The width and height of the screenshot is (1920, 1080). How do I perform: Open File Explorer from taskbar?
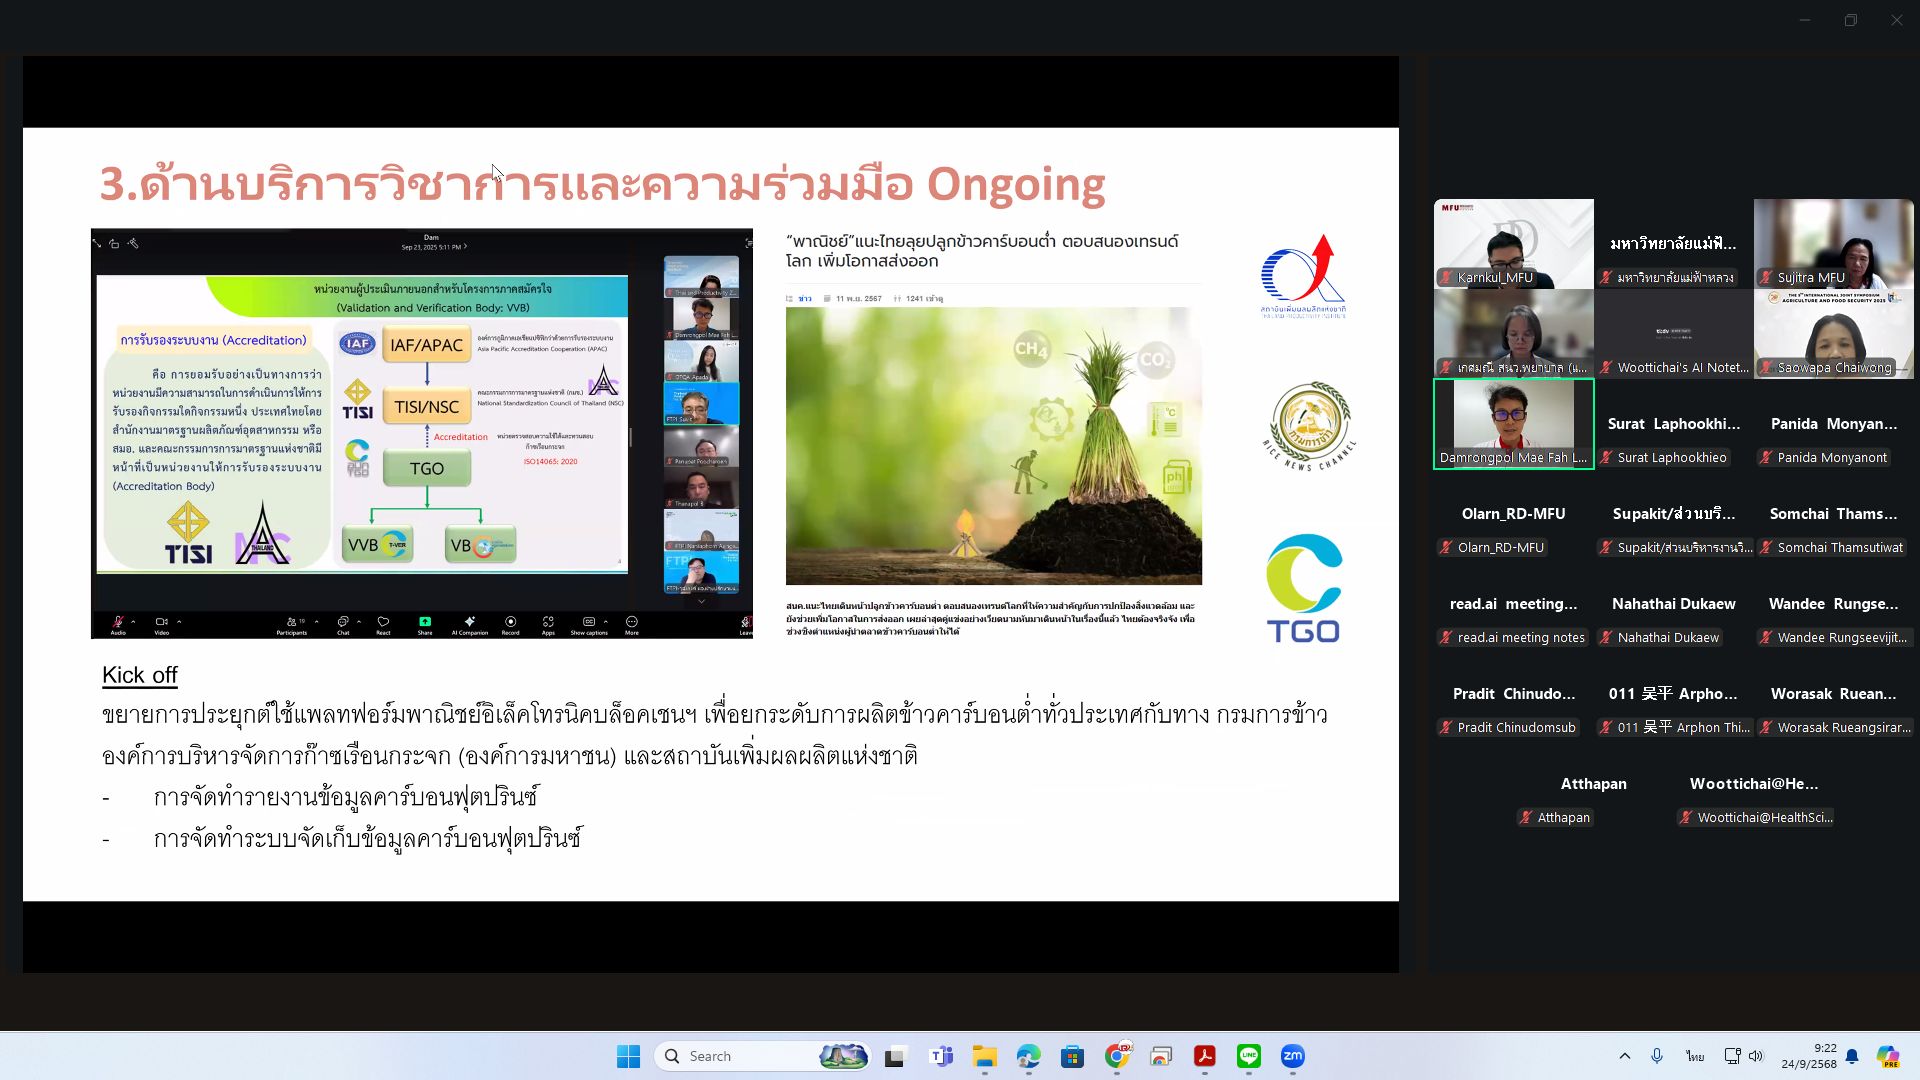pos(984,1056)
